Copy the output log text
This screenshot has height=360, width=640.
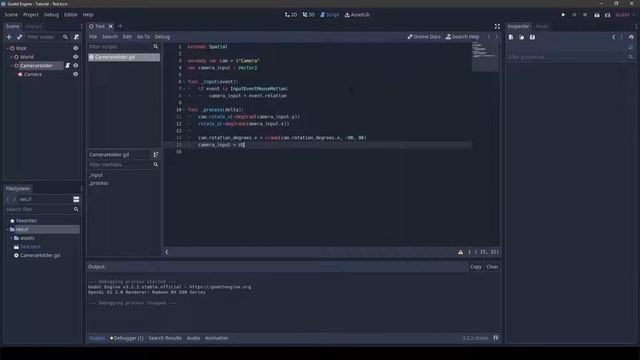pyautogui.click(x=476, y=267)
